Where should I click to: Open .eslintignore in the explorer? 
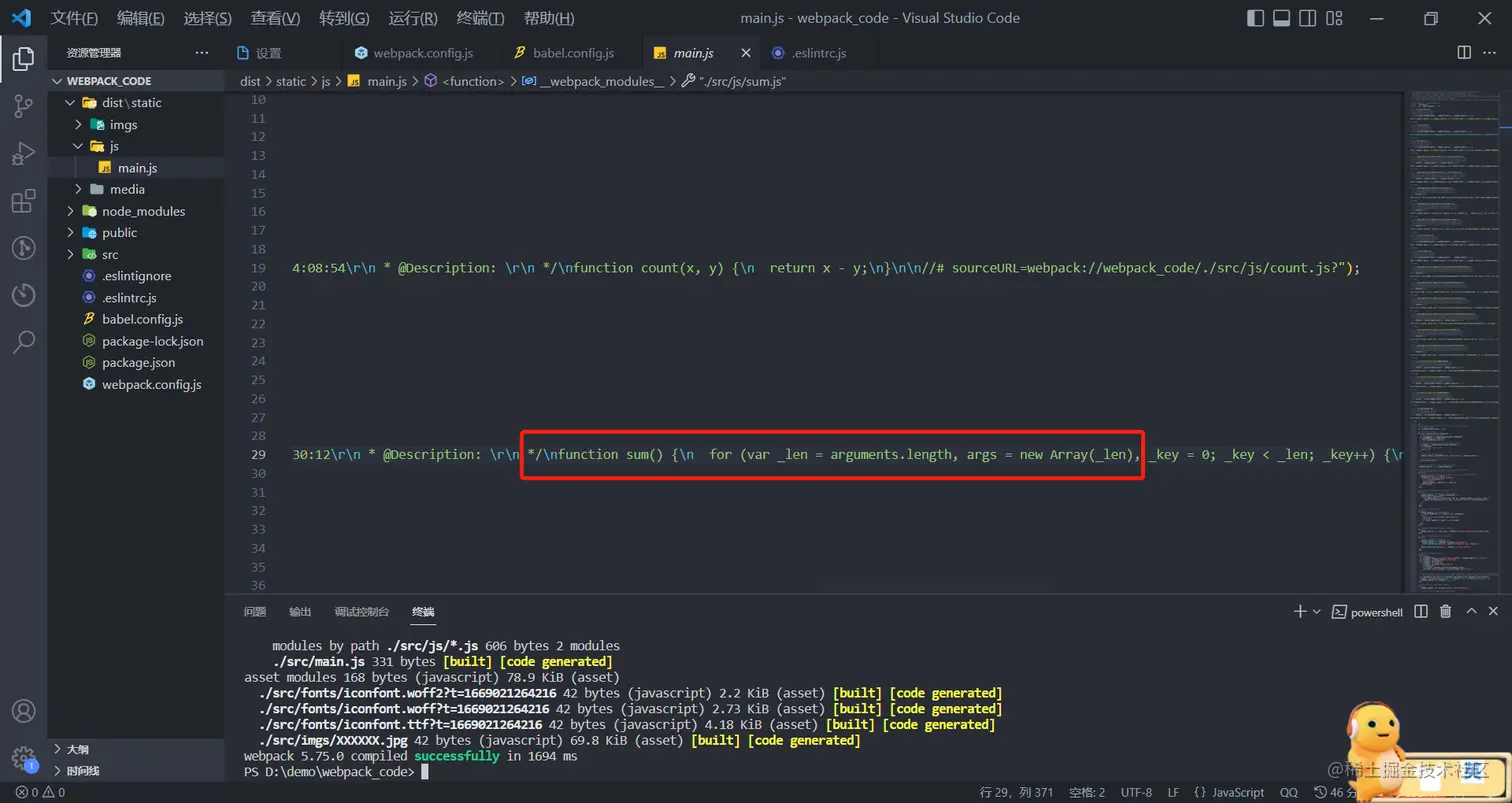136,276
